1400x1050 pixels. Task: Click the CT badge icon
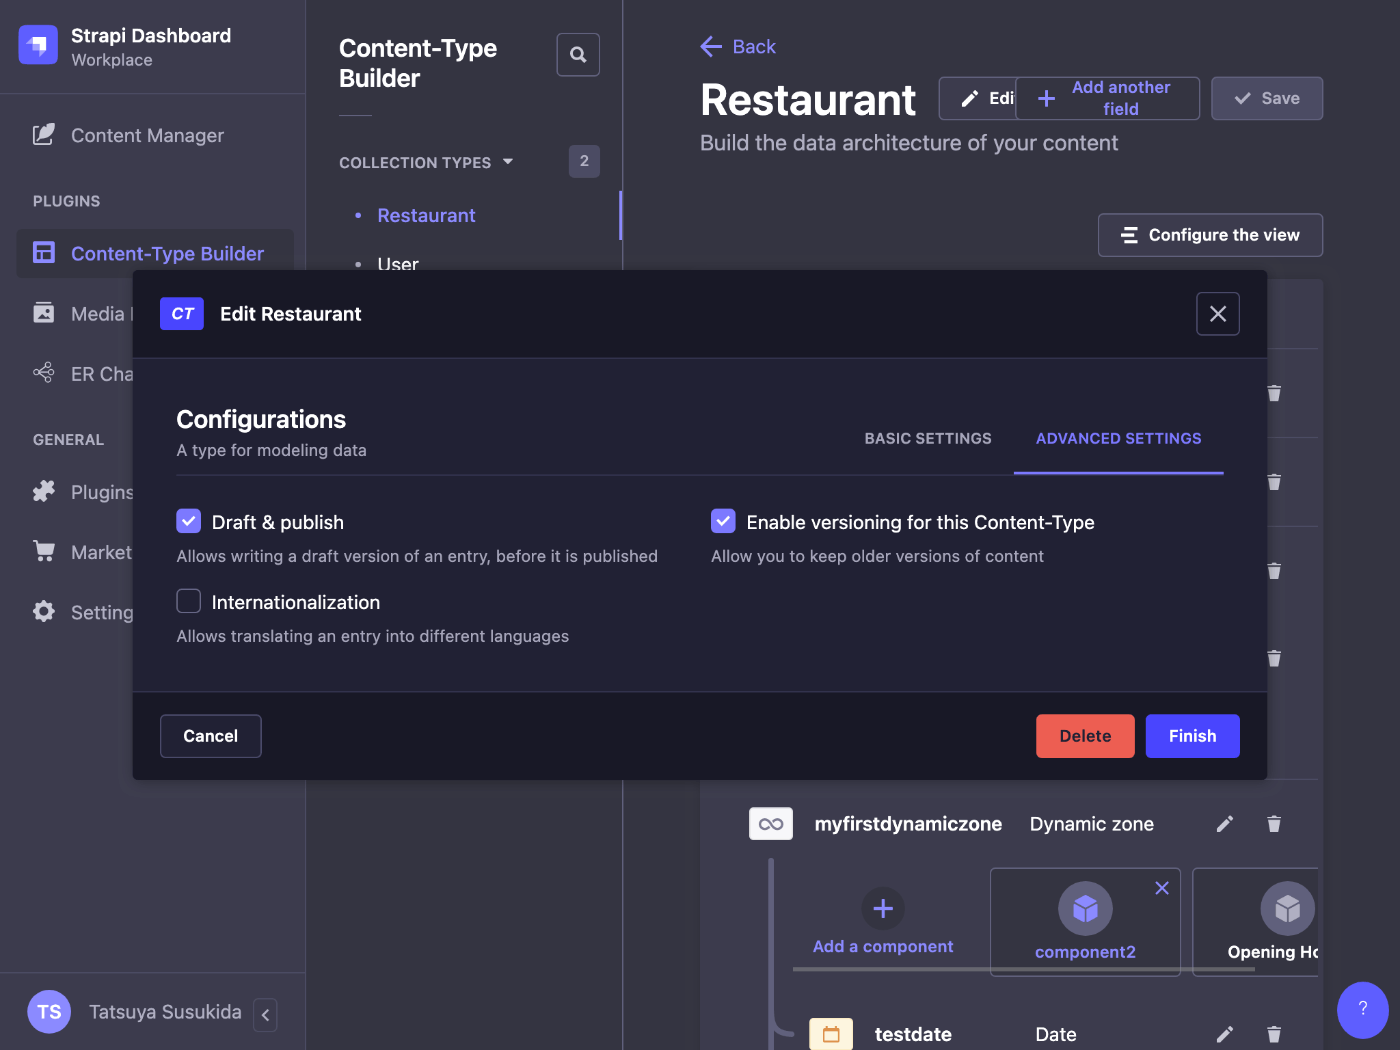(182, 314)
